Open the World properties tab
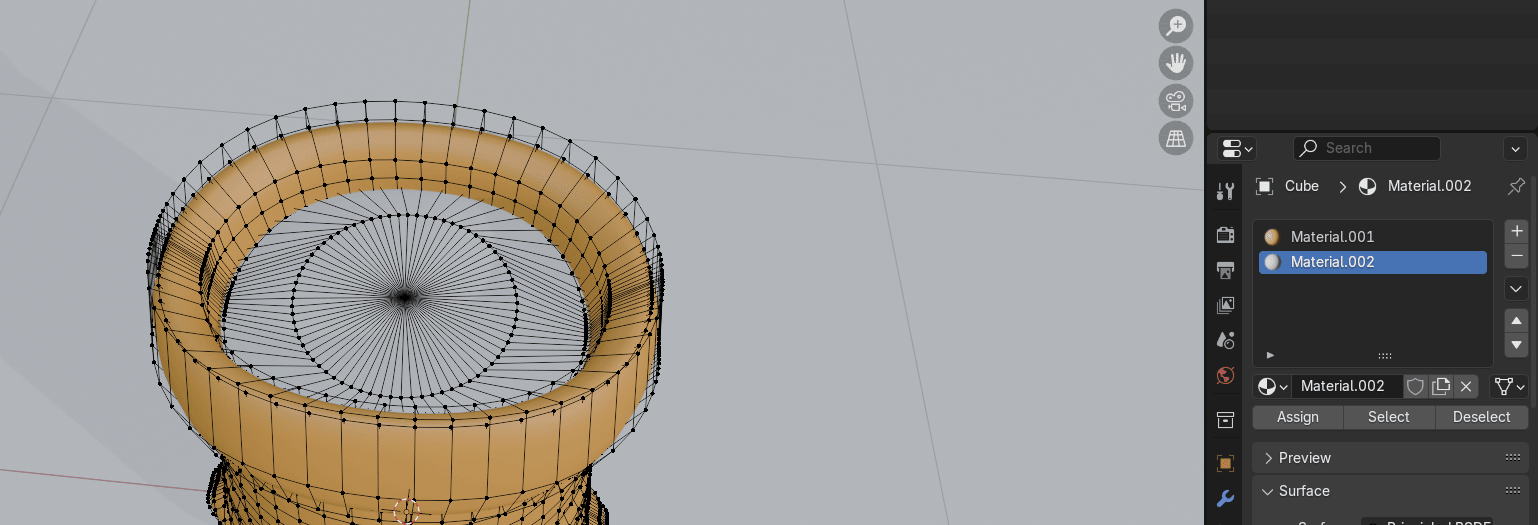The width and height of the screenshot is (1538, 525). coord(1225,375)
